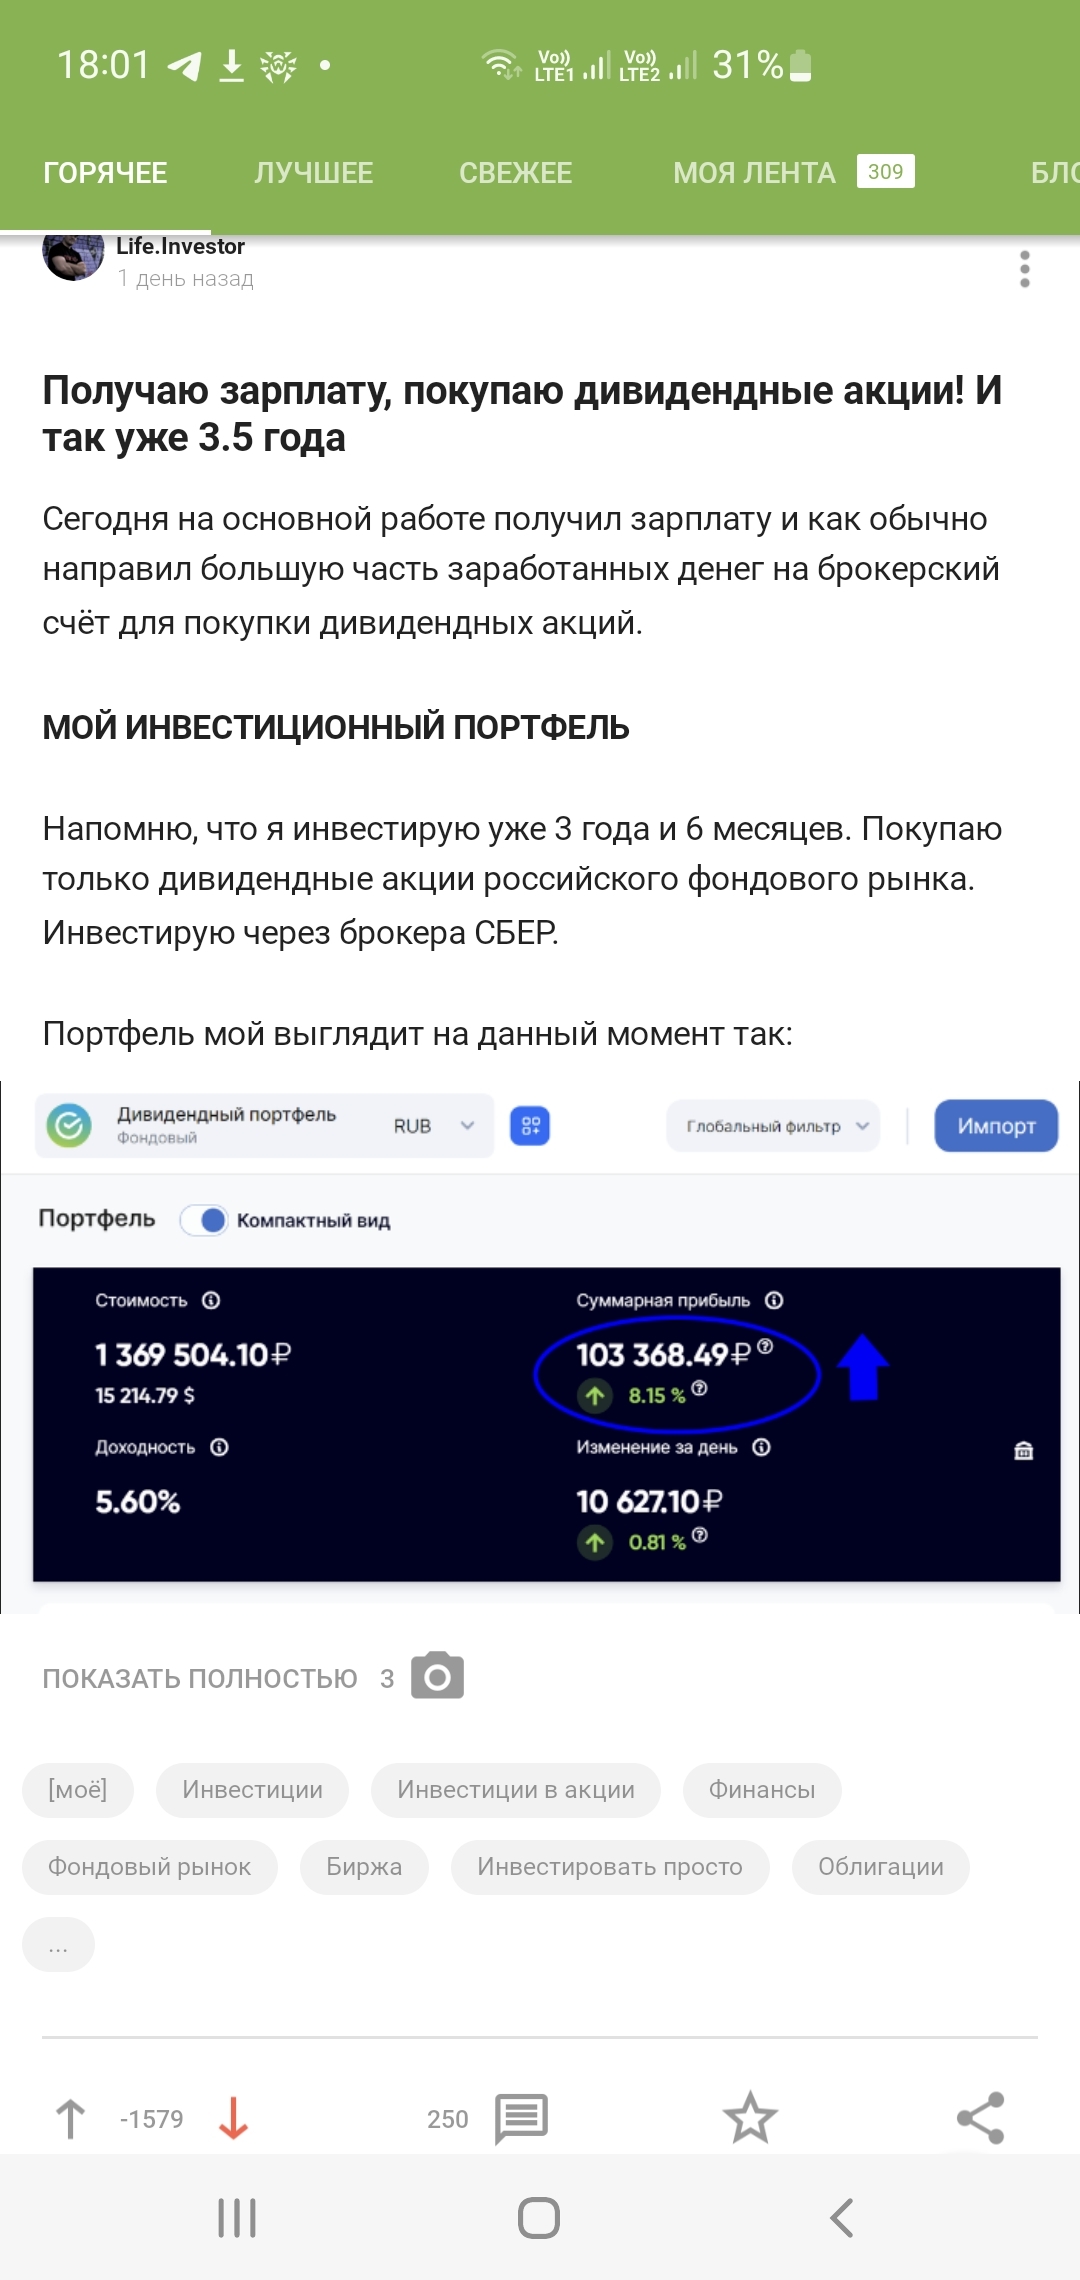Open the post's comments via speech-bubble icon
Viewport: 1080px width, 2280px height.
tap(521, 2118)
